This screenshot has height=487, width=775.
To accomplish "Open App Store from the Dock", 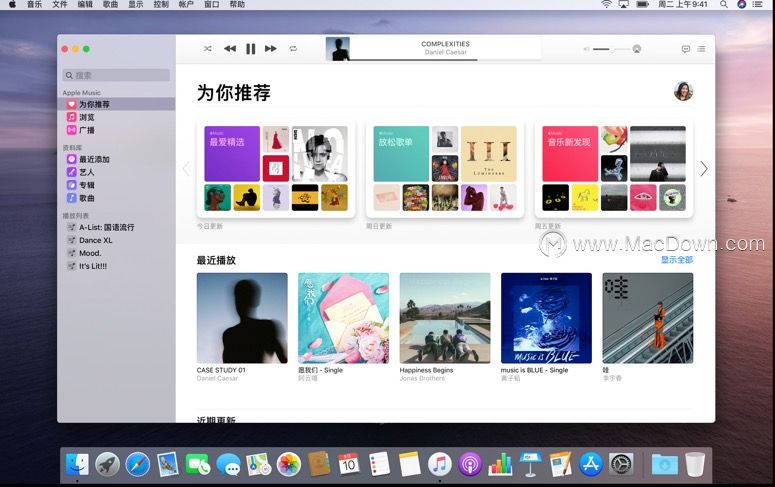I will tap(591, 465).
